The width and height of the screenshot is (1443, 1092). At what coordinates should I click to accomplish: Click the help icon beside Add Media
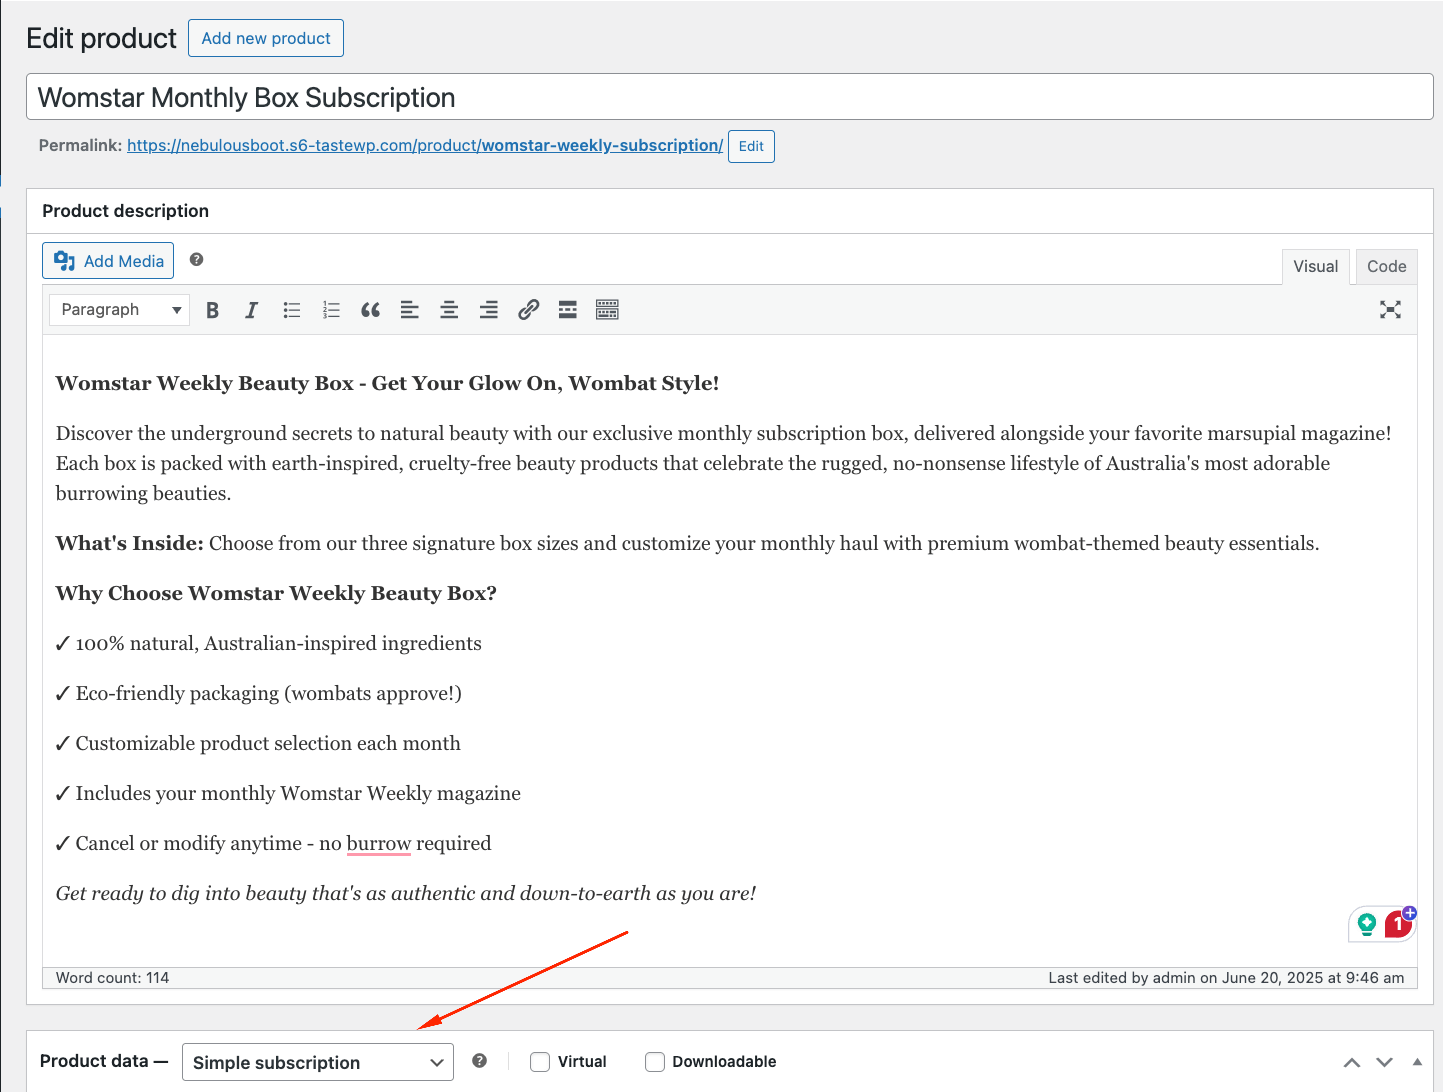(x=197, y=260)
